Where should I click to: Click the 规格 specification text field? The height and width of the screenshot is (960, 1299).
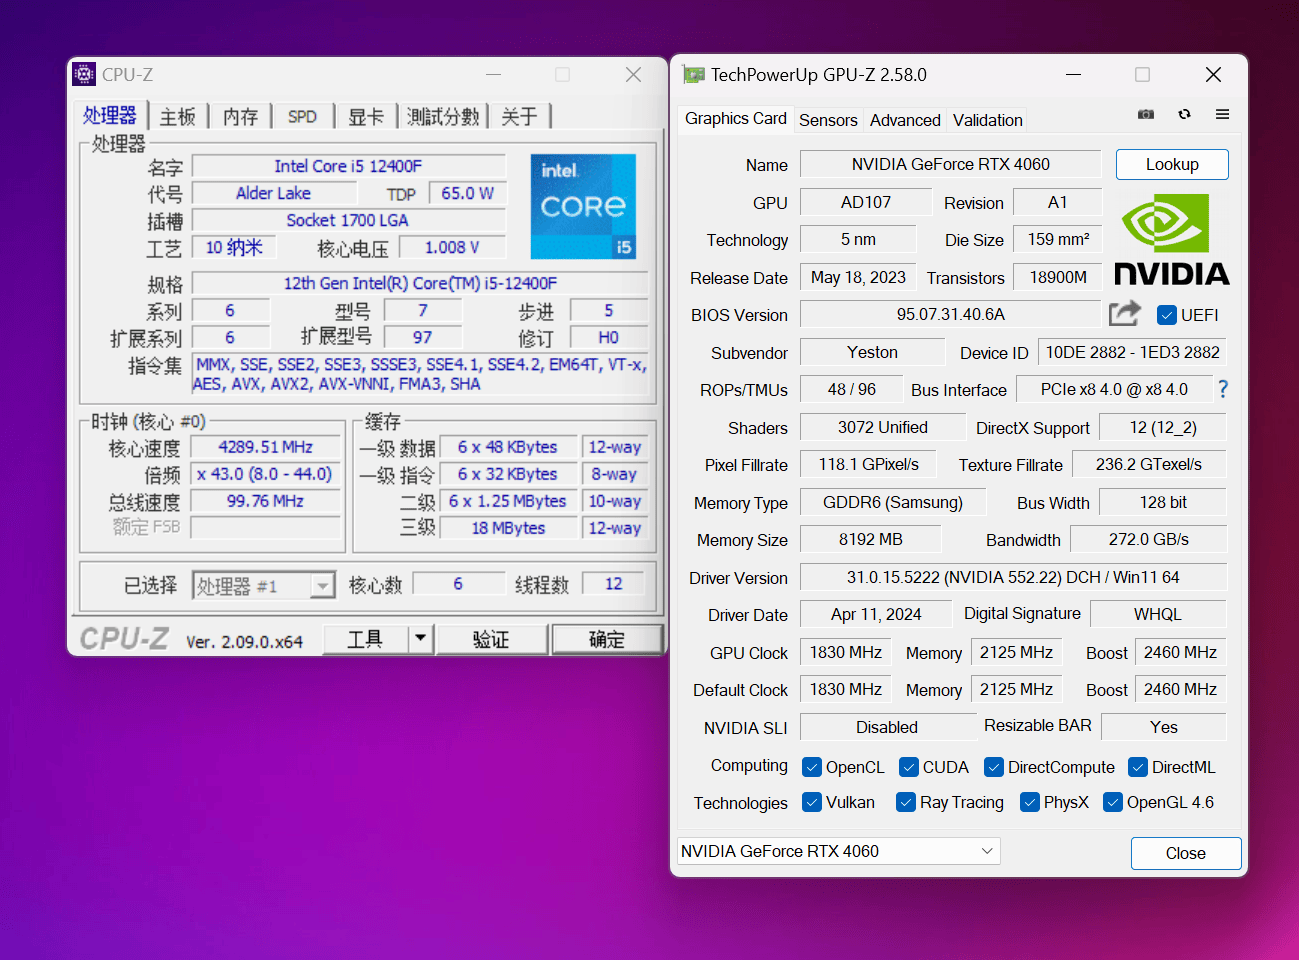(x=420, y=283)
